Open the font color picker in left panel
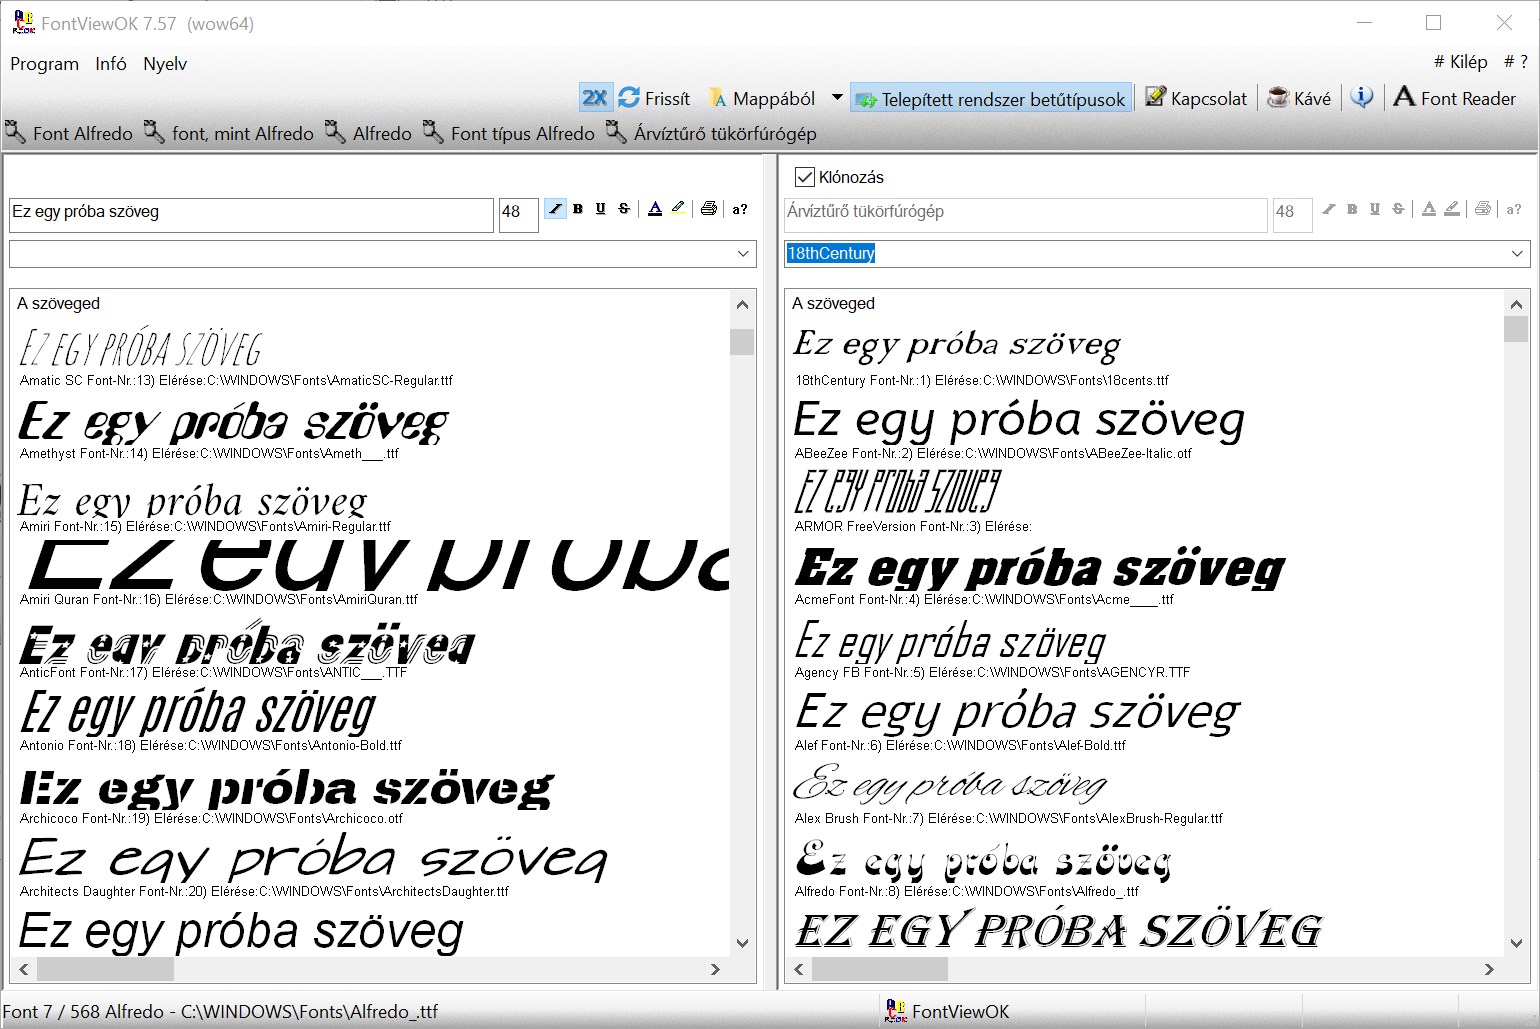Image resolution: width=1540 pixels, height=1029 pixels. point(655,209)
